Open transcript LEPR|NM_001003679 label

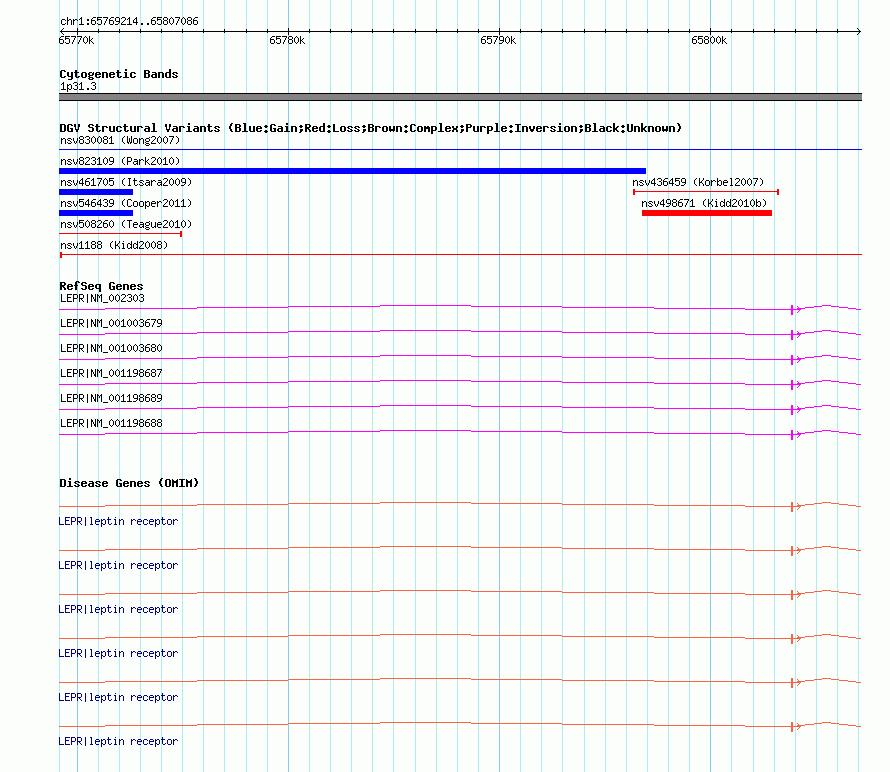111,324
